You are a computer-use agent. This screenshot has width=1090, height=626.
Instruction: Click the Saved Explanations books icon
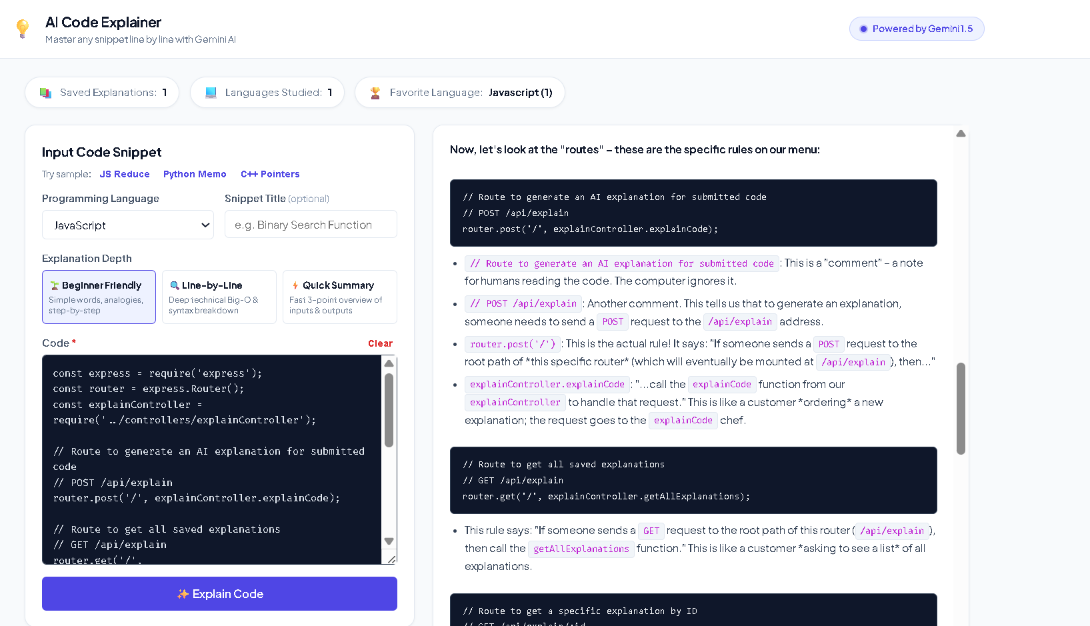click(45, 92)
